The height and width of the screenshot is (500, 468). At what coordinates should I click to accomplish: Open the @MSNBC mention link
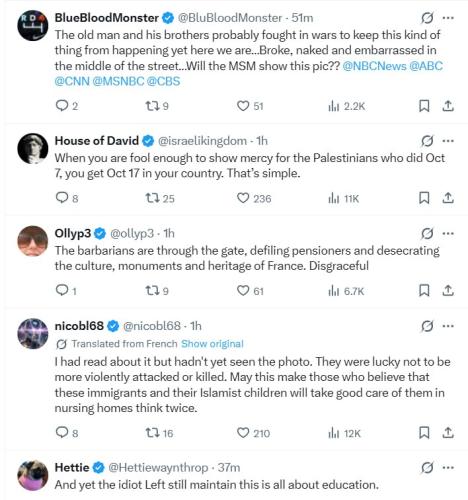[x=118, y=81]
